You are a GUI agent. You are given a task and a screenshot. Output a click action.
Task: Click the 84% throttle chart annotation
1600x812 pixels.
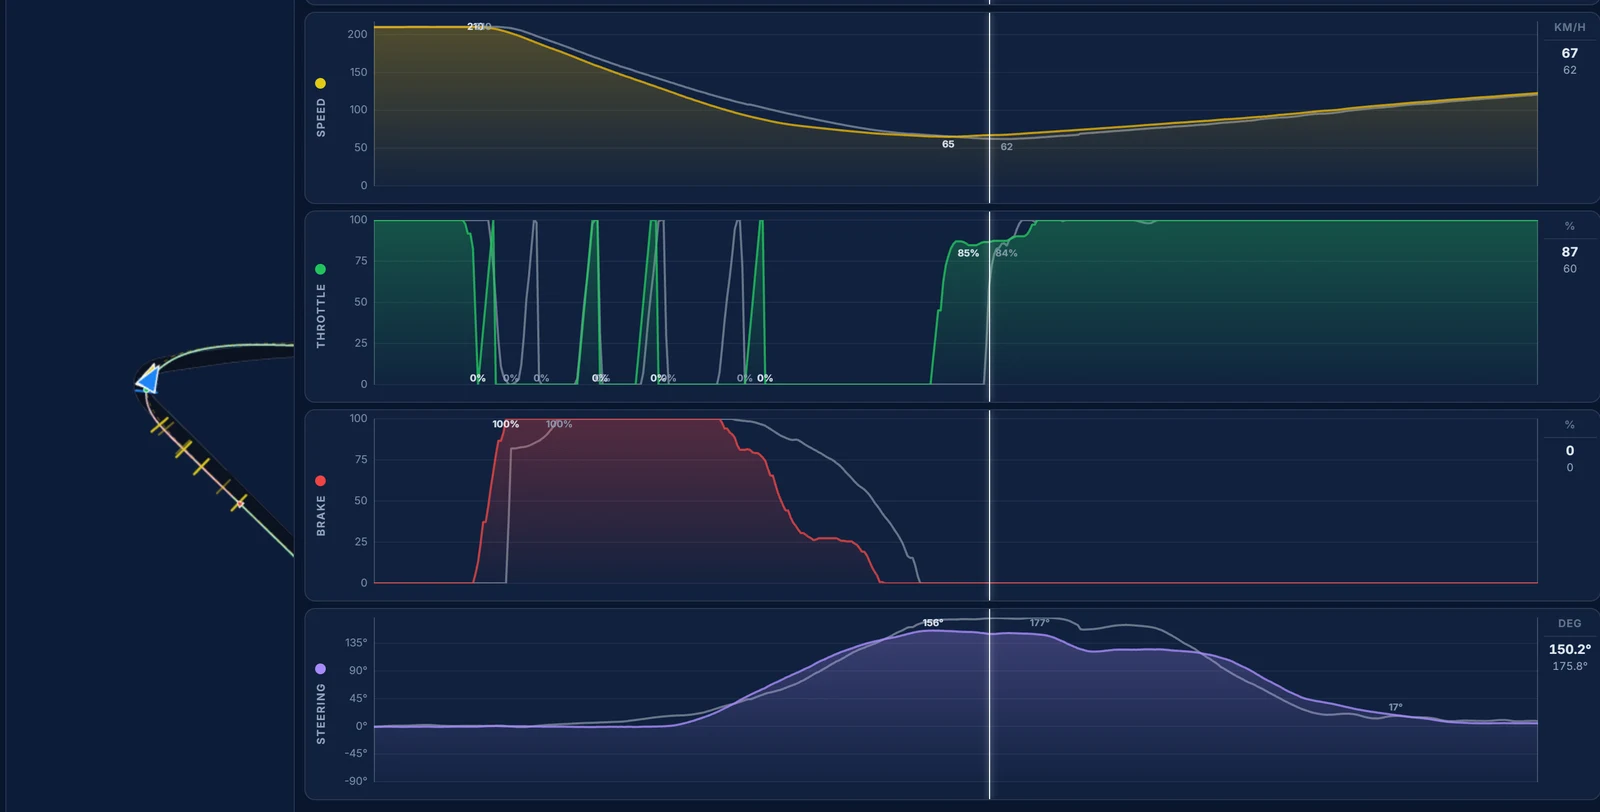coord(1006,253)
